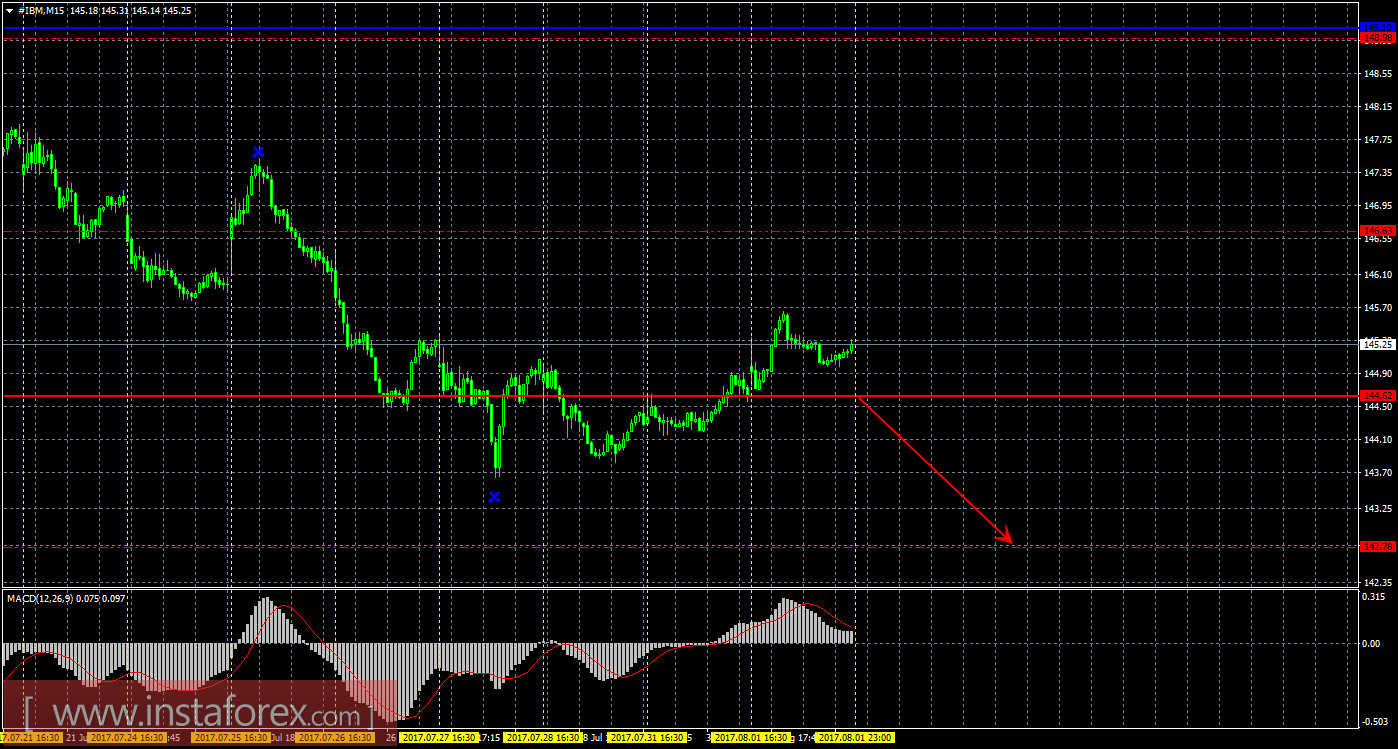Click the red 142.78 price level tag

point(1378,546)
